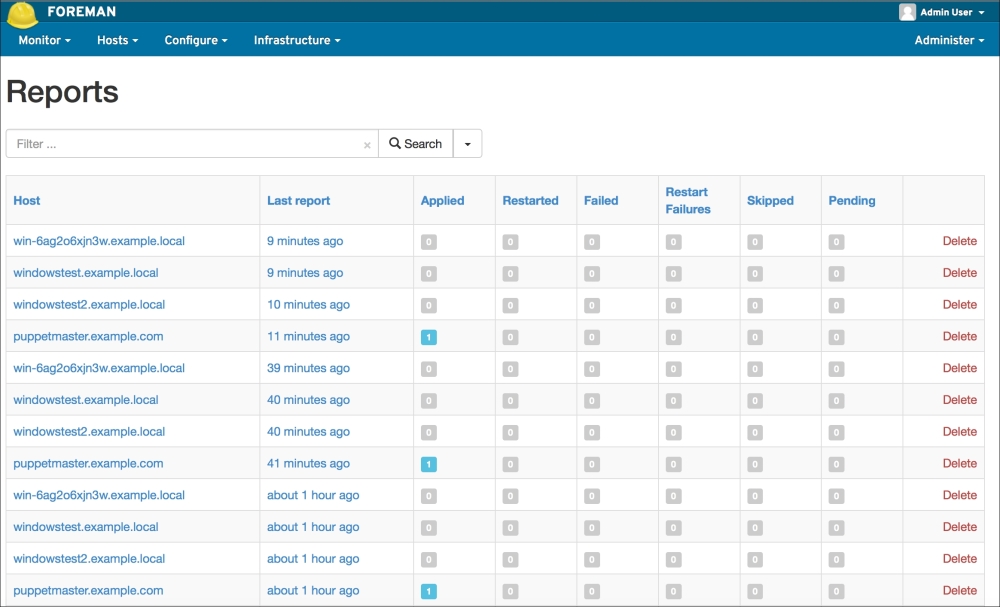Open the Monitor menu

44,40
